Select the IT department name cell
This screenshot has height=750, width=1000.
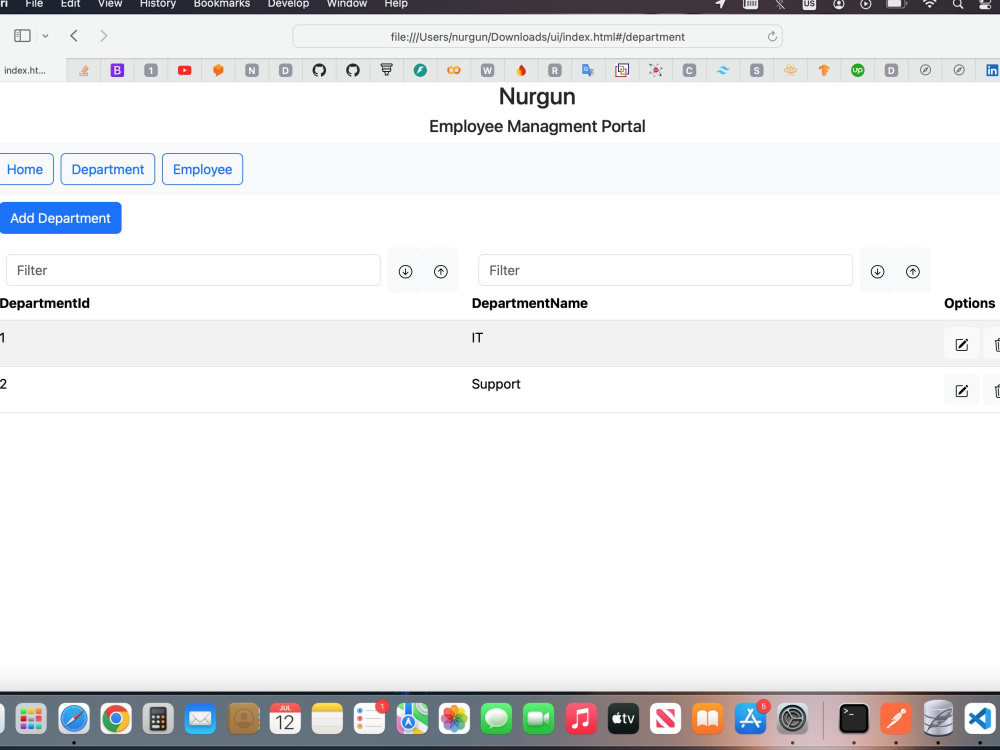(x=477, y=338)
